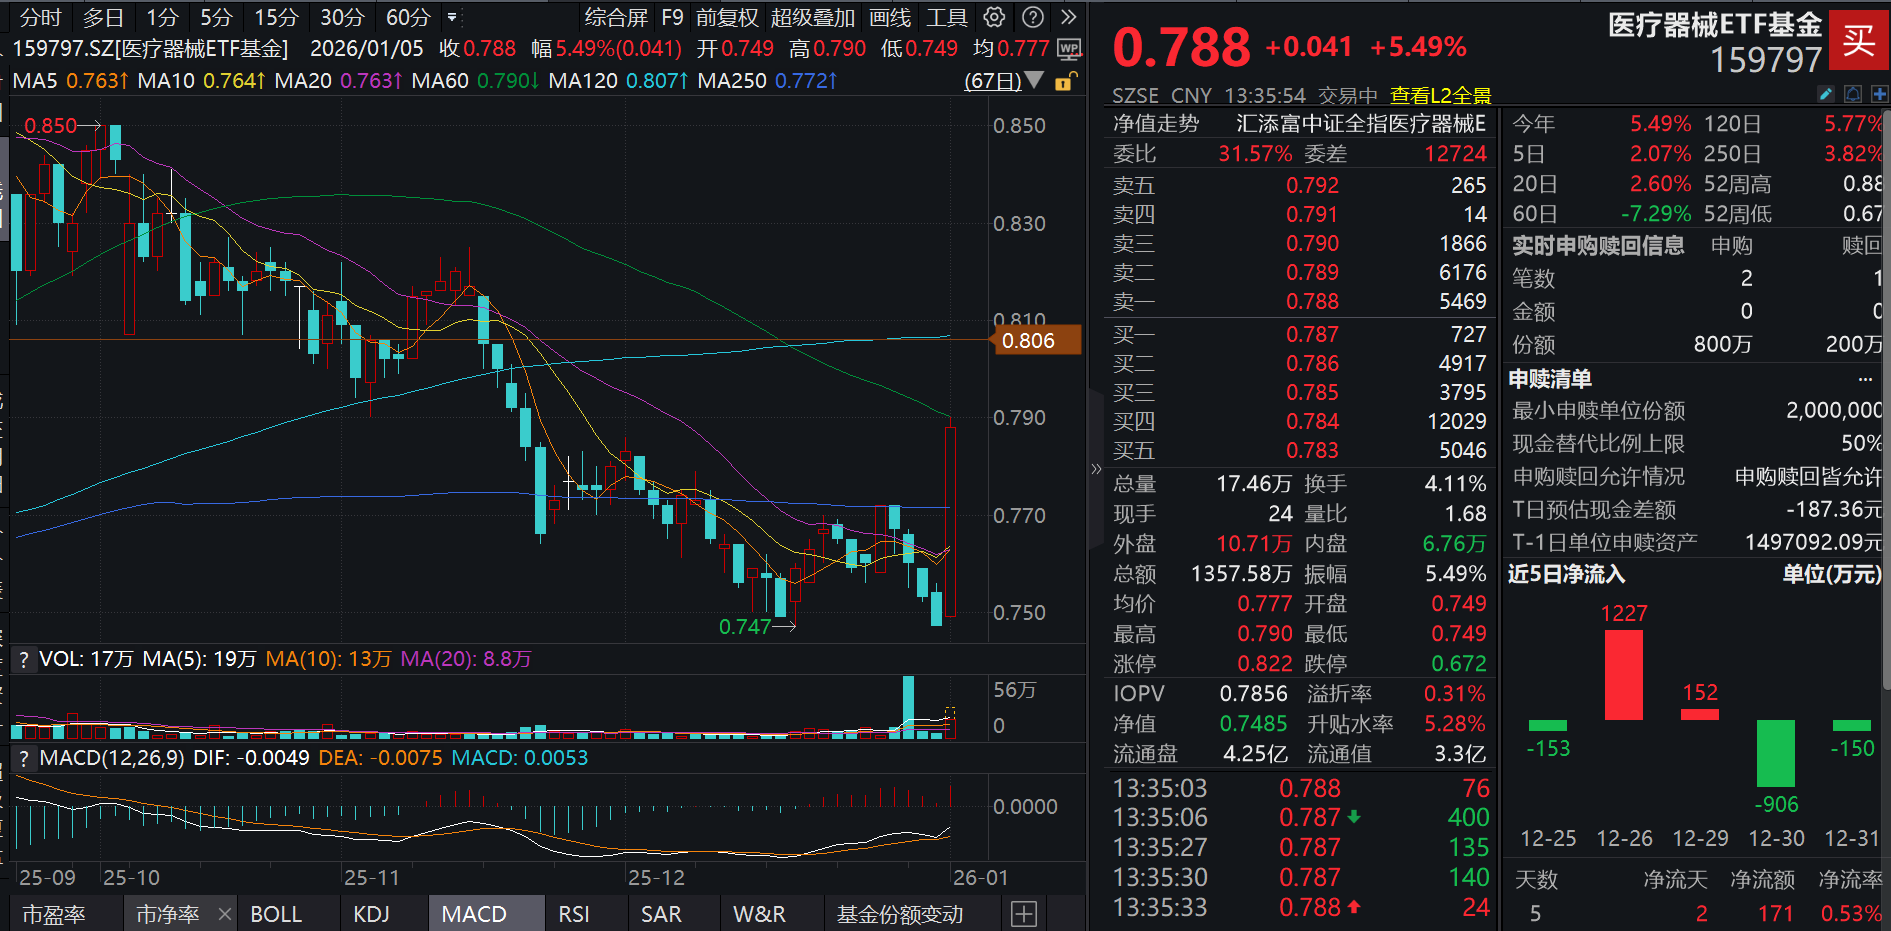This screenshot has height=931, width=1891.
Task: Open the 查看L2全景 link
Action: click(x=1440, y=95)
